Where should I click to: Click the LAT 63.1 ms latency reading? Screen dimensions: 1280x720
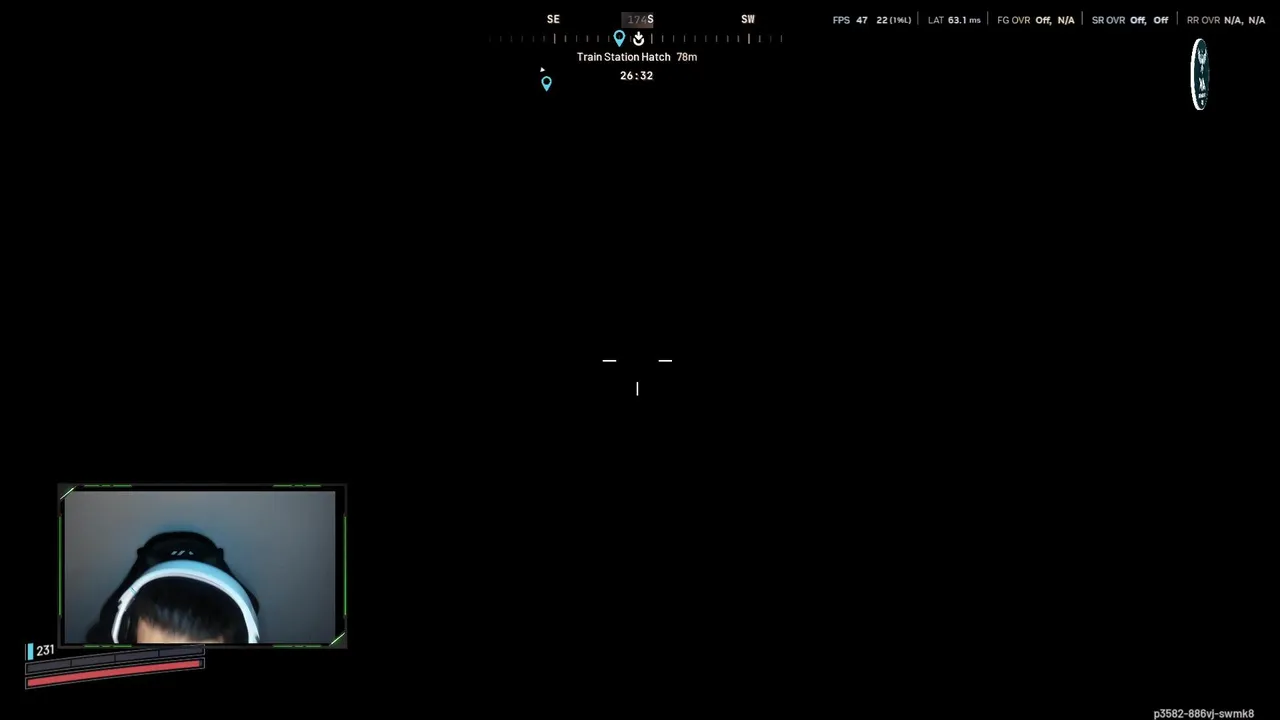pyautogui.click(x=954, y=20)
